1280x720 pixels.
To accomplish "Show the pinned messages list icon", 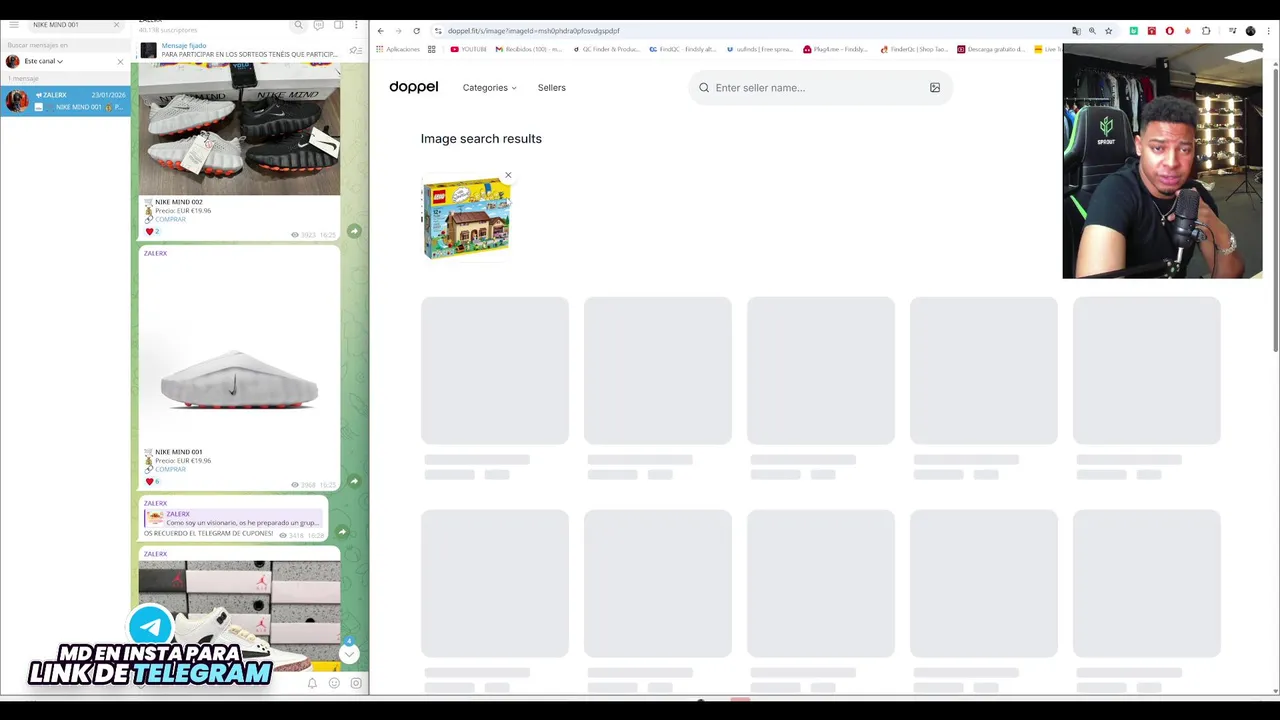I will [354, 50].
